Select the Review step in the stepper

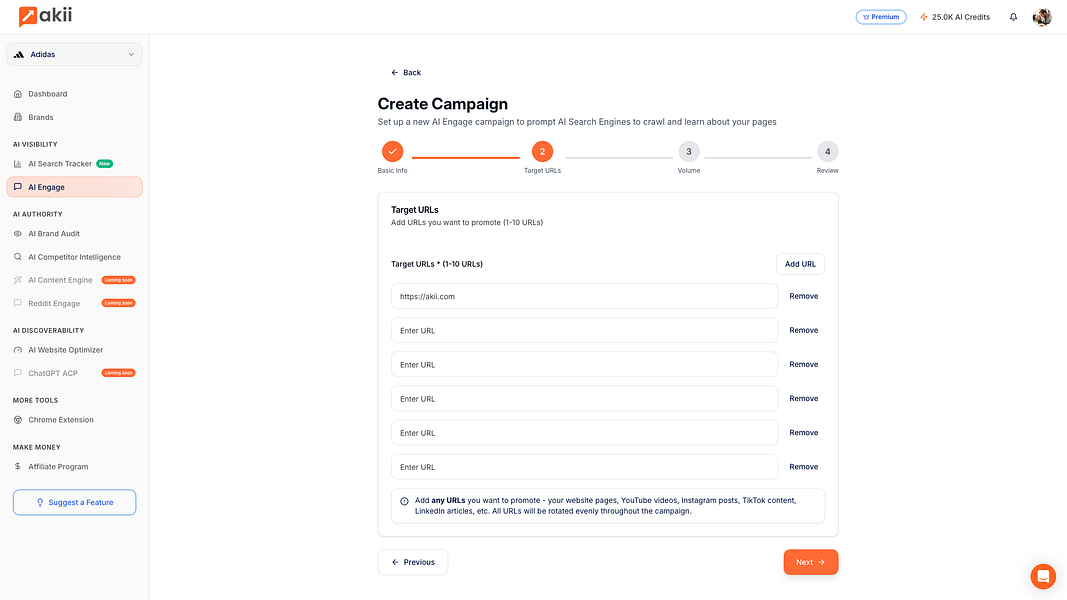point(827,152)
